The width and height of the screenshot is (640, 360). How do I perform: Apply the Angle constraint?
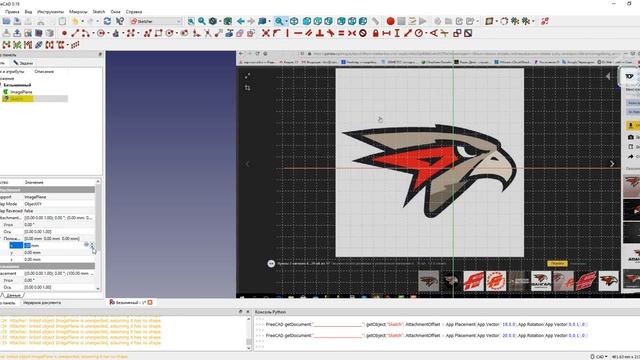point(433,33)
